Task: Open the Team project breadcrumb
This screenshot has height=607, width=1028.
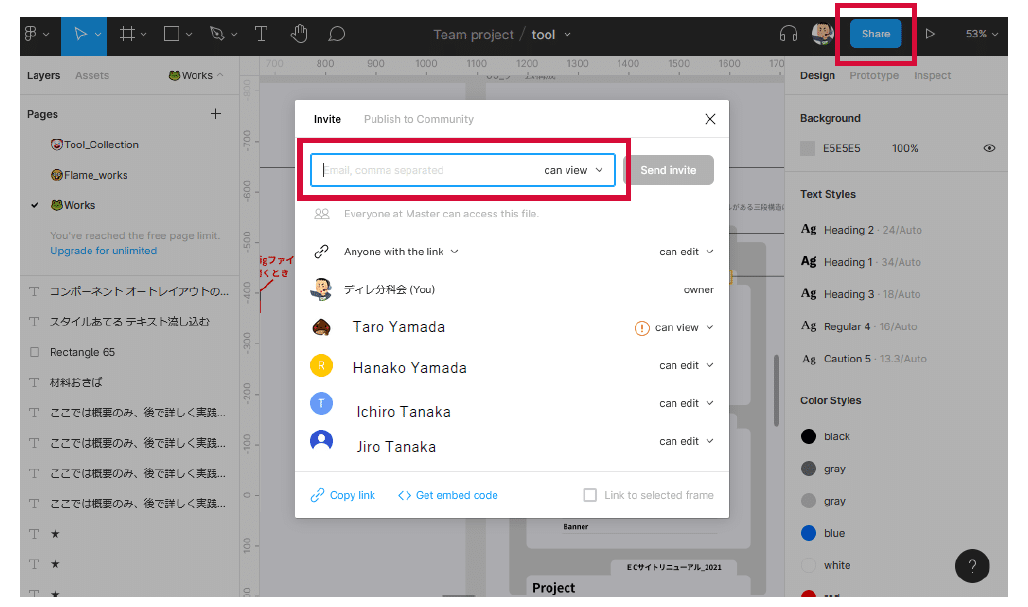Action: pos(473,35)
